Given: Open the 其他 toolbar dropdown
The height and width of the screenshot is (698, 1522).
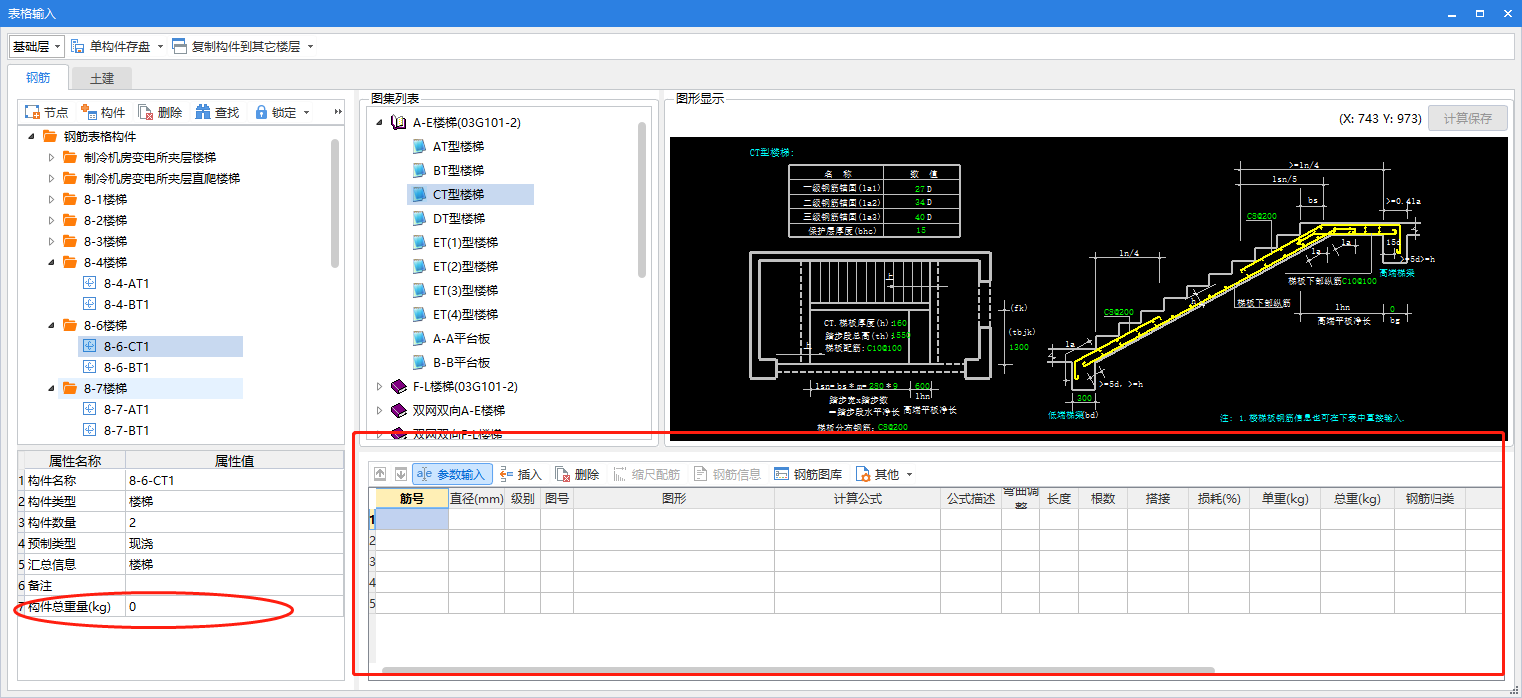Looking at the screenshot, I should click(884, 474).
